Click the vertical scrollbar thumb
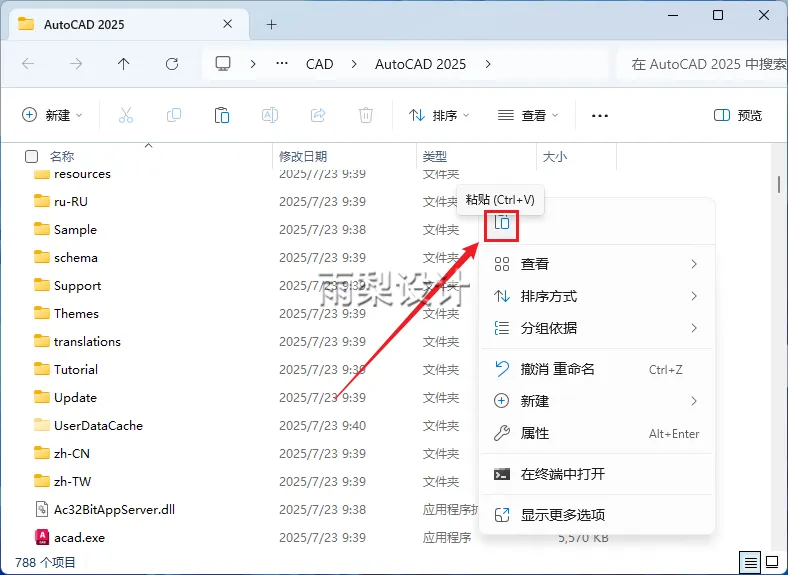Image resolution: width=788 pixels, height=575 pixels. coord(778,184)
